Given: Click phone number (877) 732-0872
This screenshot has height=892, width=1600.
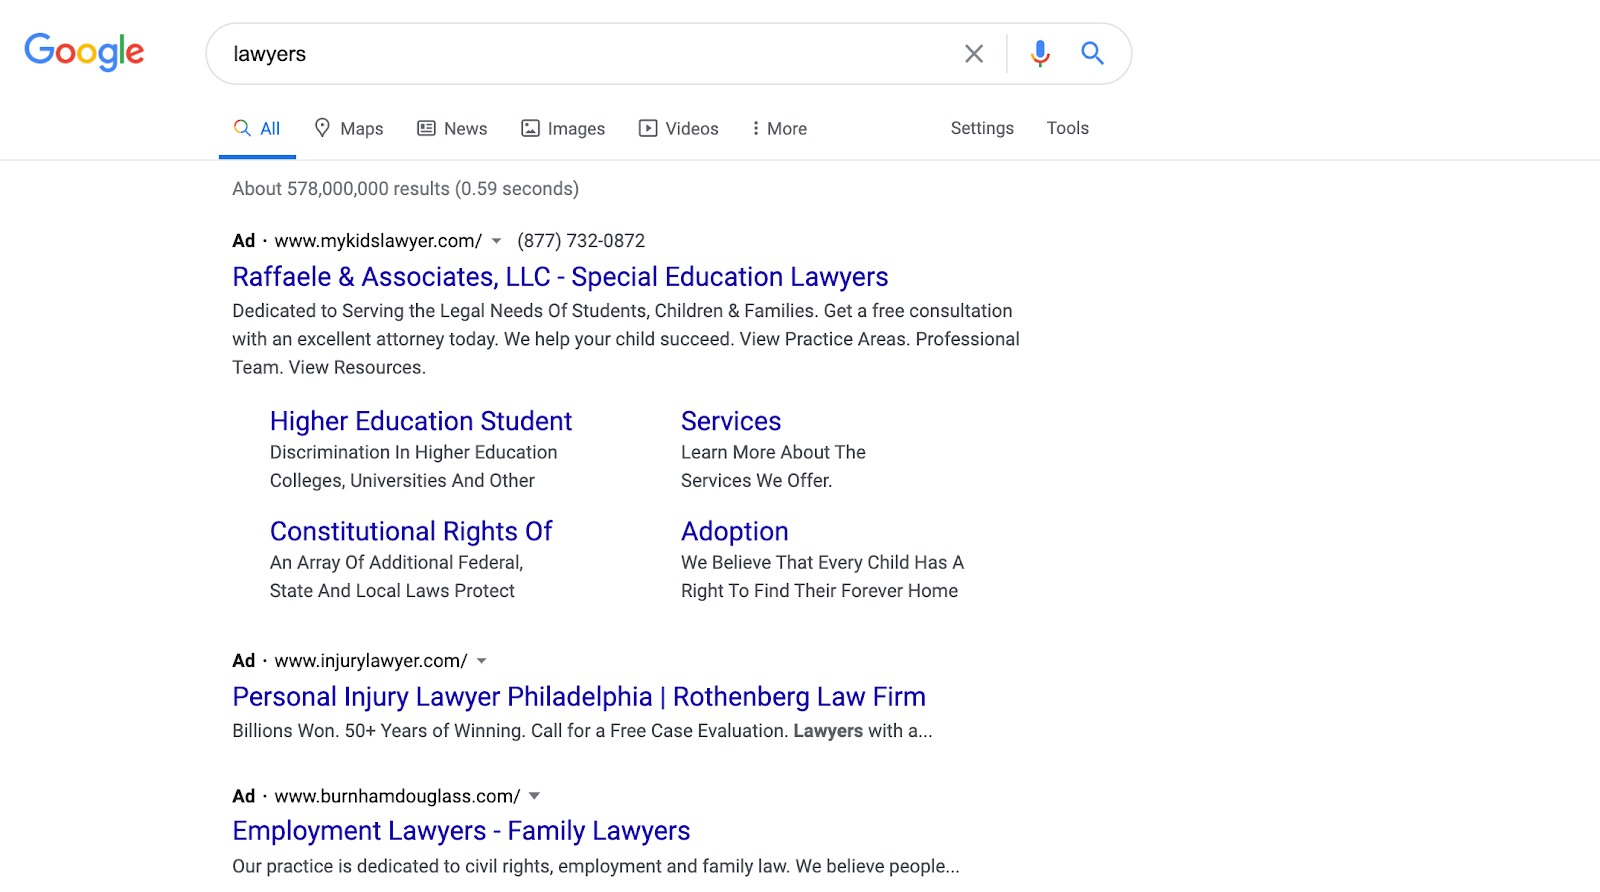Looking at the screenshot, I should [x=581, y=241].
